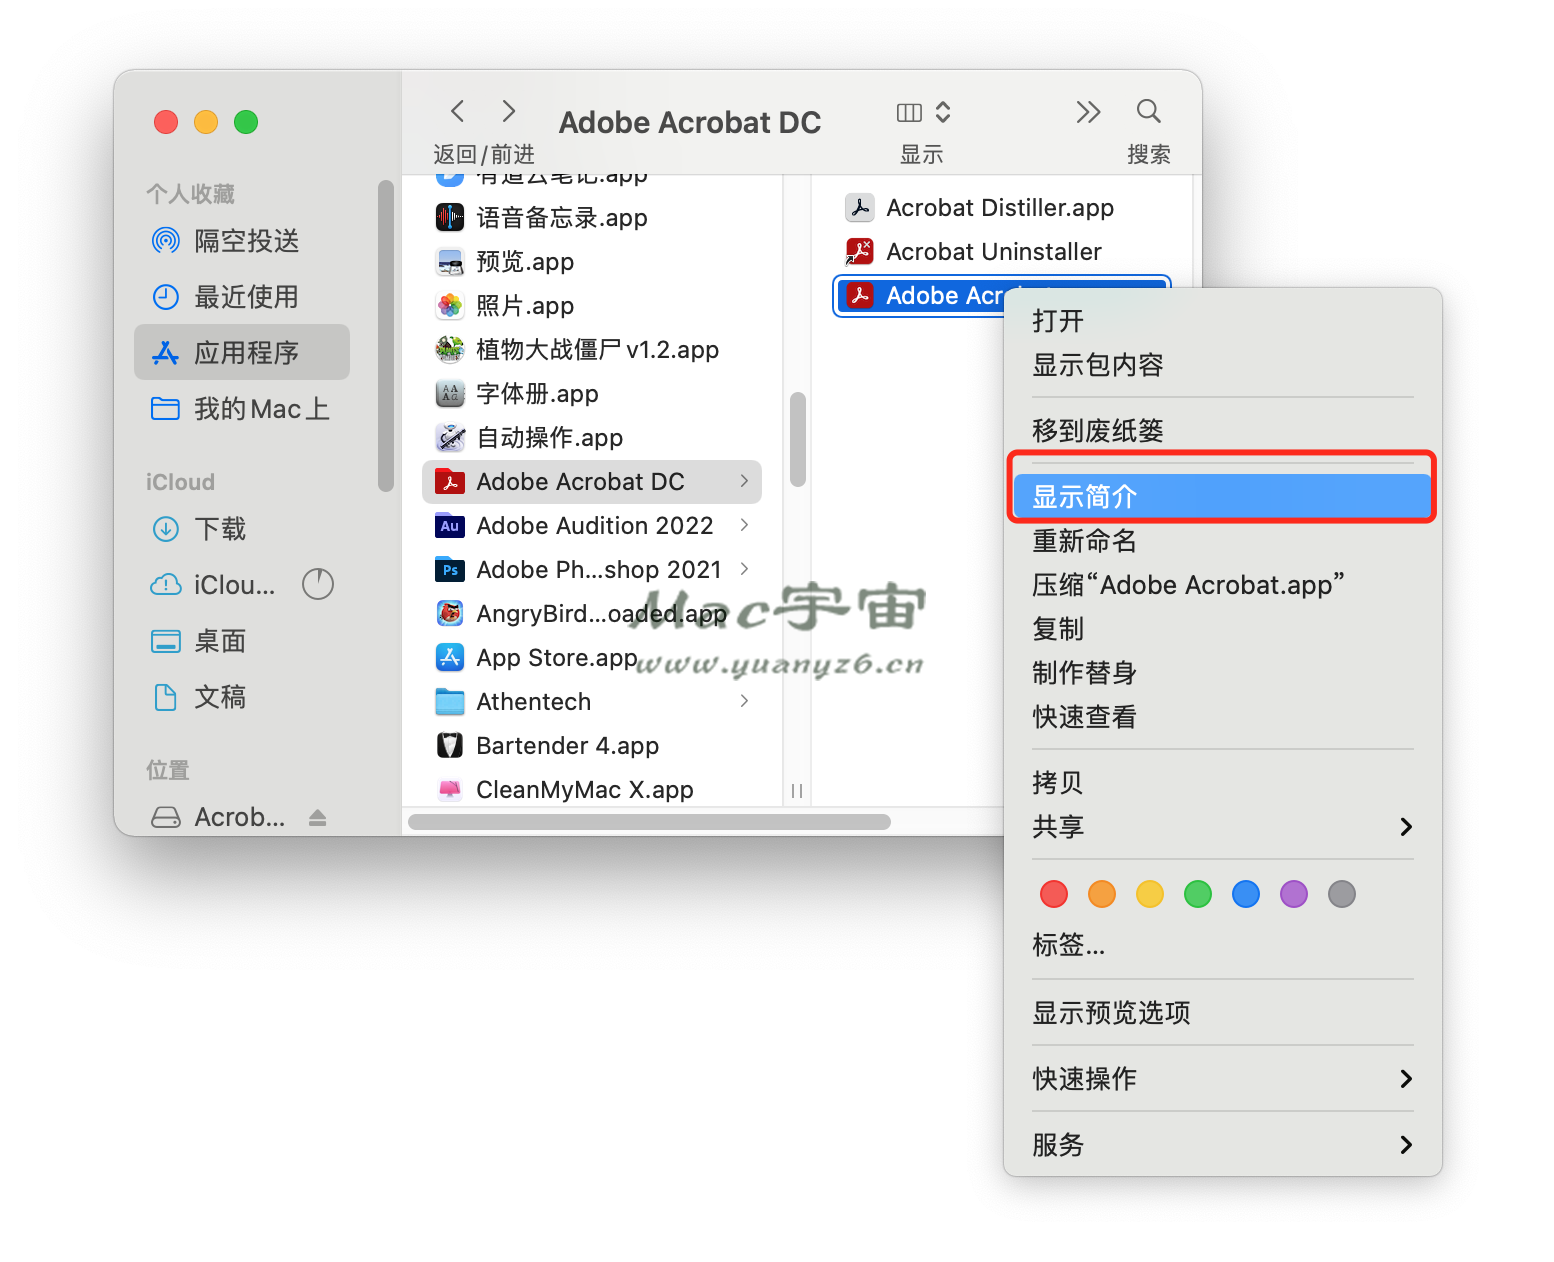Choose 拷贝 from the context menu

(1223, 783)
